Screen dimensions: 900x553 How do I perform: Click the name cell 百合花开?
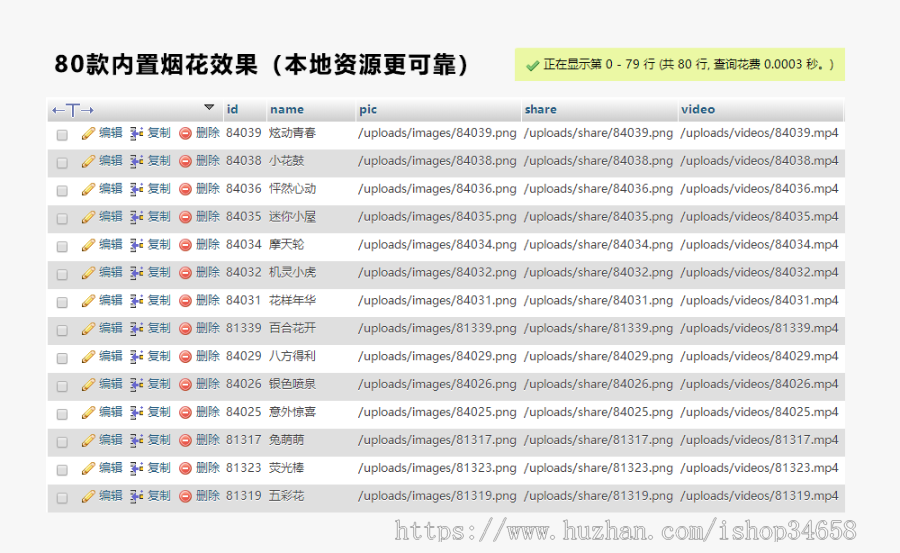[x=292, y=328]
